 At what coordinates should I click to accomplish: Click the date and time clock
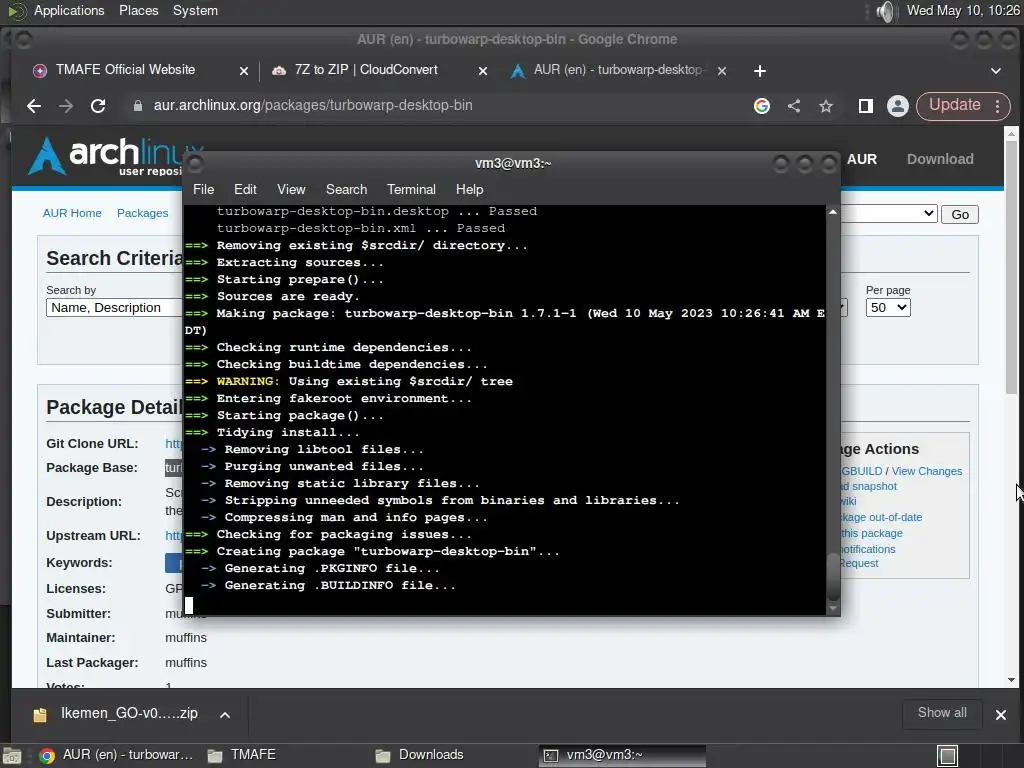point(963,11)
